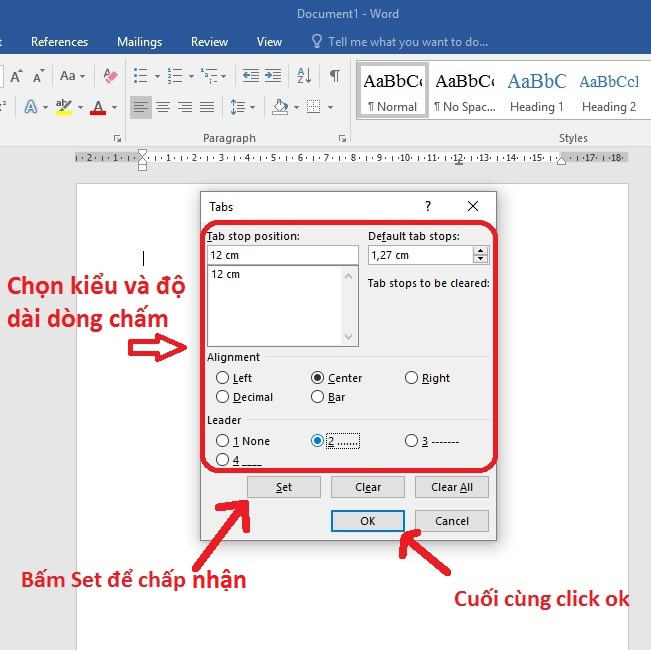This screenshot has width=651, height=650.
Task: Open the View ribbon tab
Action: (x=269, y=42)
